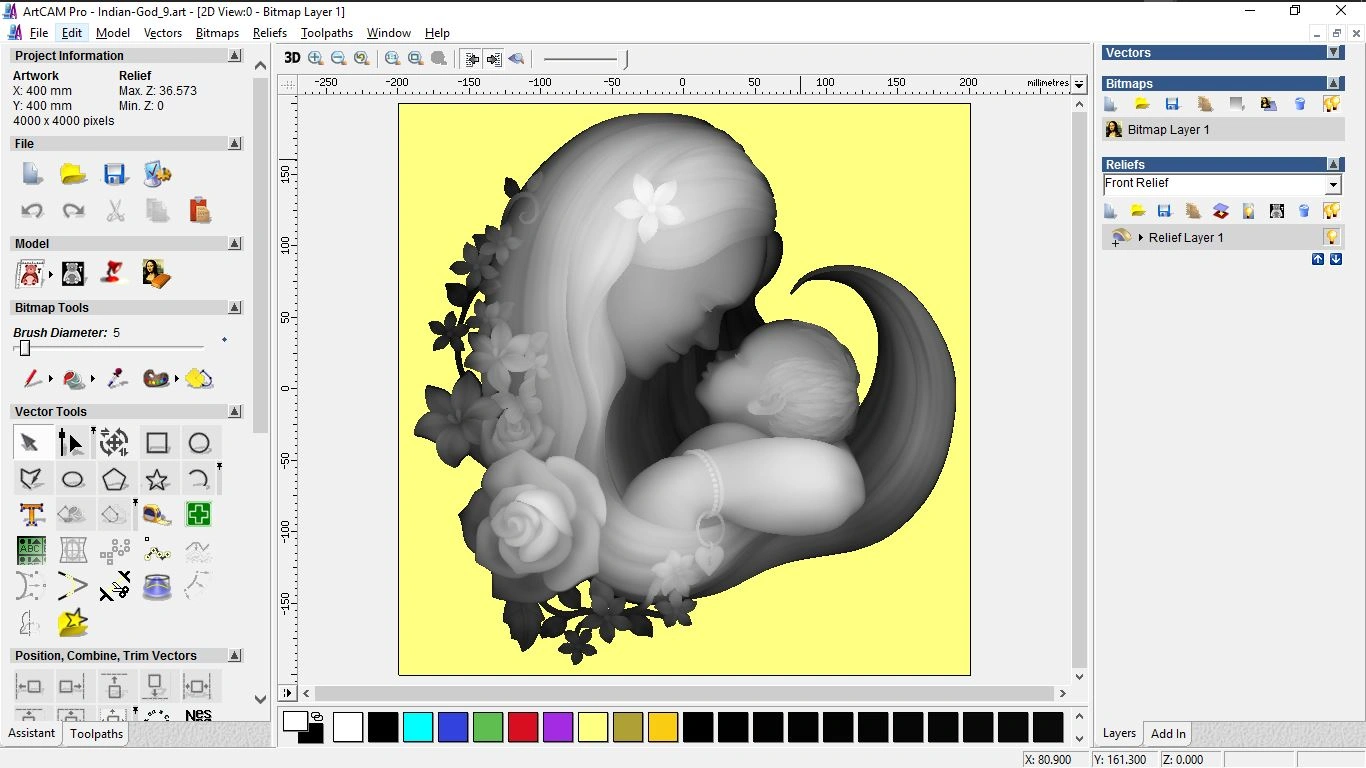Toggle Relief Layer 1 visibility bulb
Screen dimensions: 1366x768
pyautogui.click(x=1331, y=237)
